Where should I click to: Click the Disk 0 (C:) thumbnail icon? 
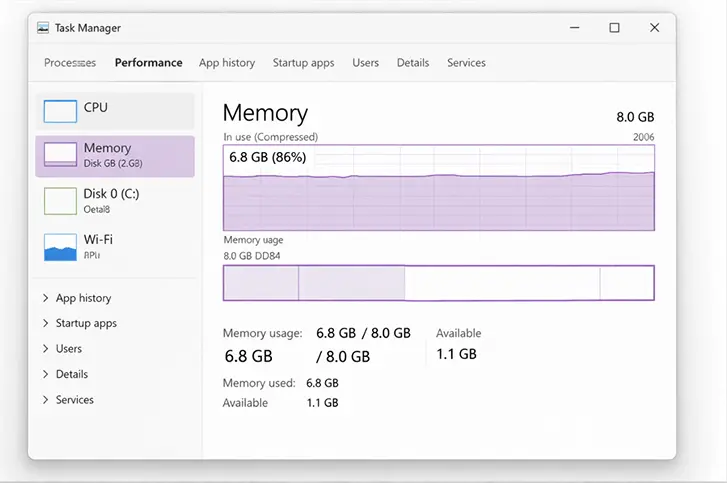click(60, 201)
